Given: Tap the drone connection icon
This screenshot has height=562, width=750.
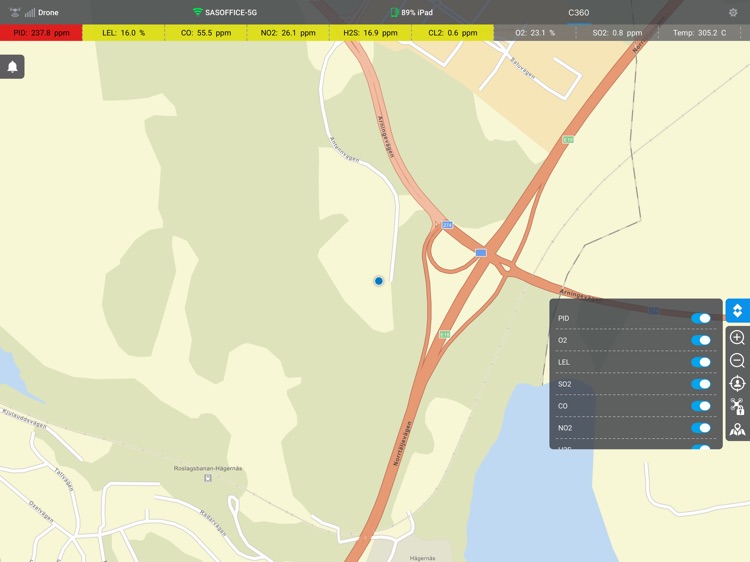Looking at the screenshot, I should tap(15, 12).
